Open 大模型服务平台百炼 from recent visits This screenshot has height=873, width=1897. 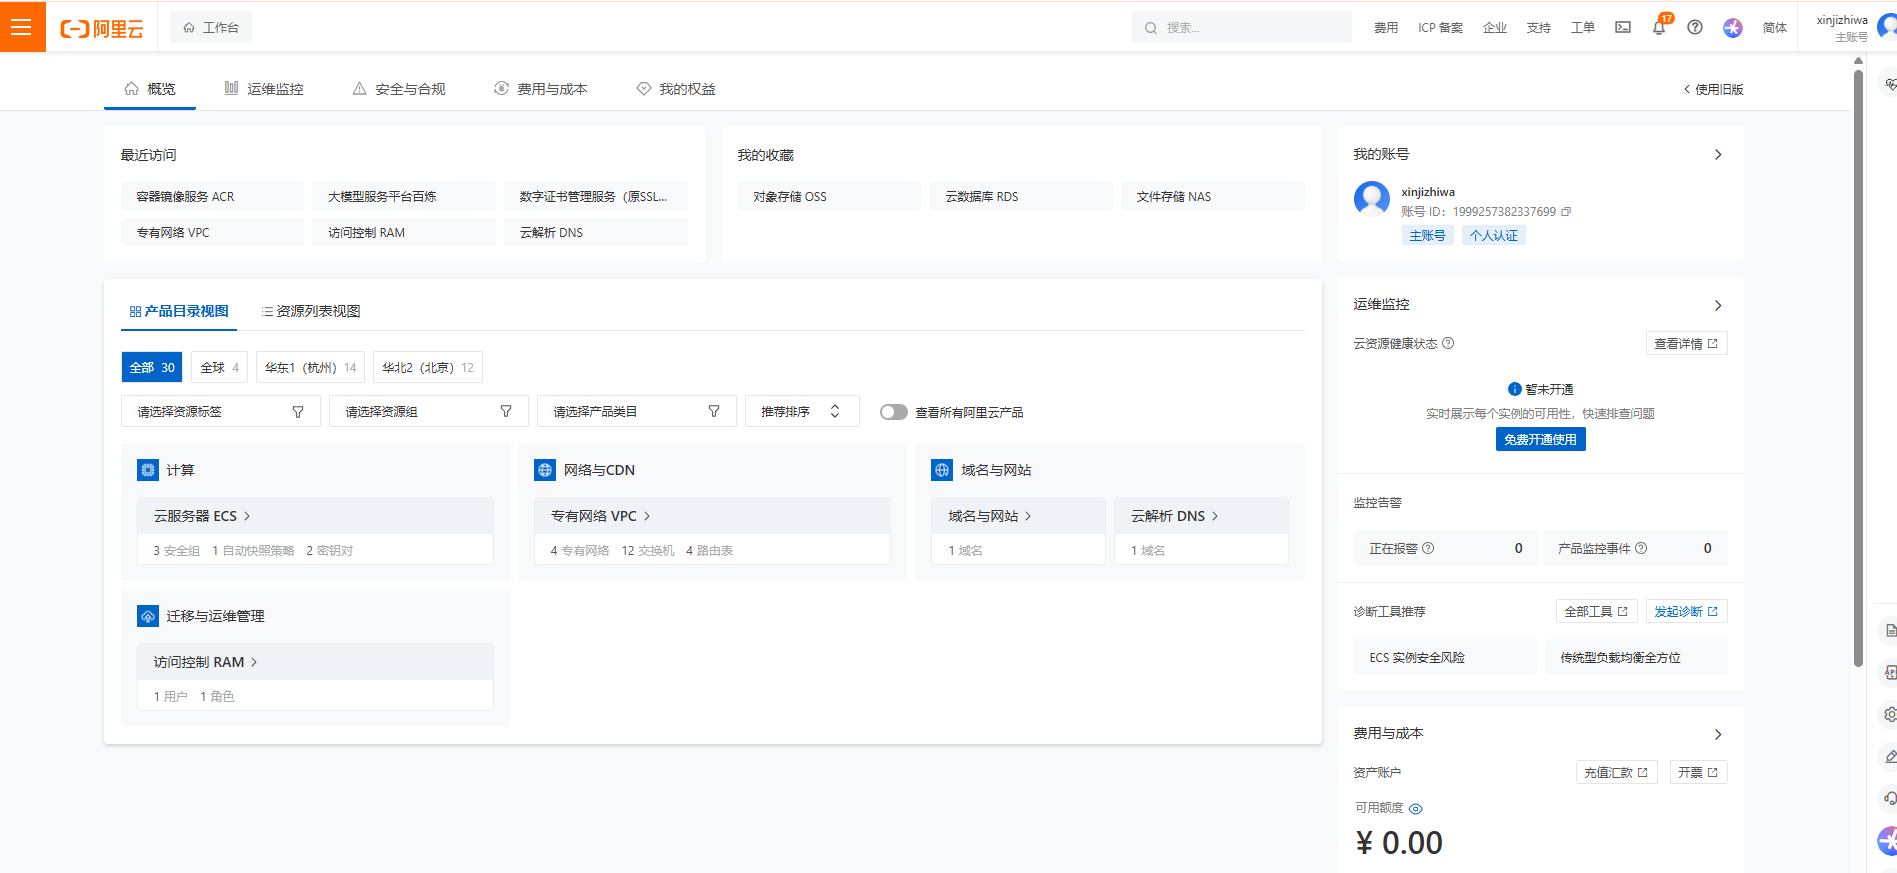point(404,196)
